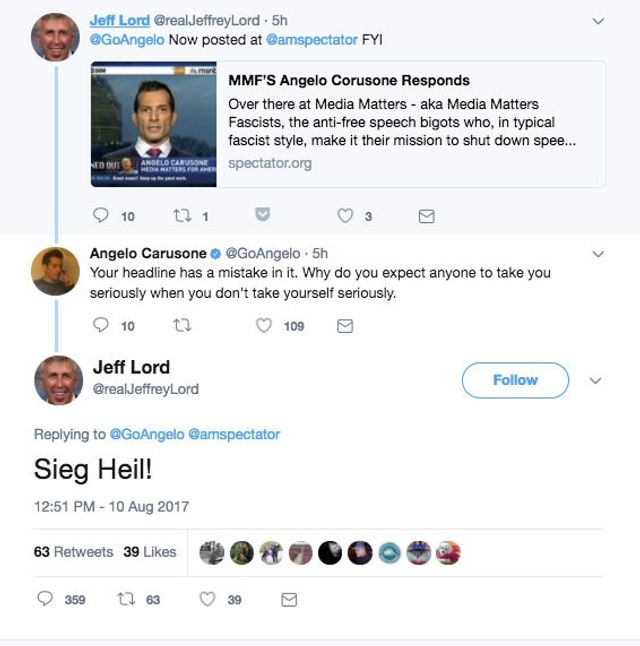The image size is (640, 646).
Task: Open dropdown arrow next to Follow button
Action: (596, 381)
